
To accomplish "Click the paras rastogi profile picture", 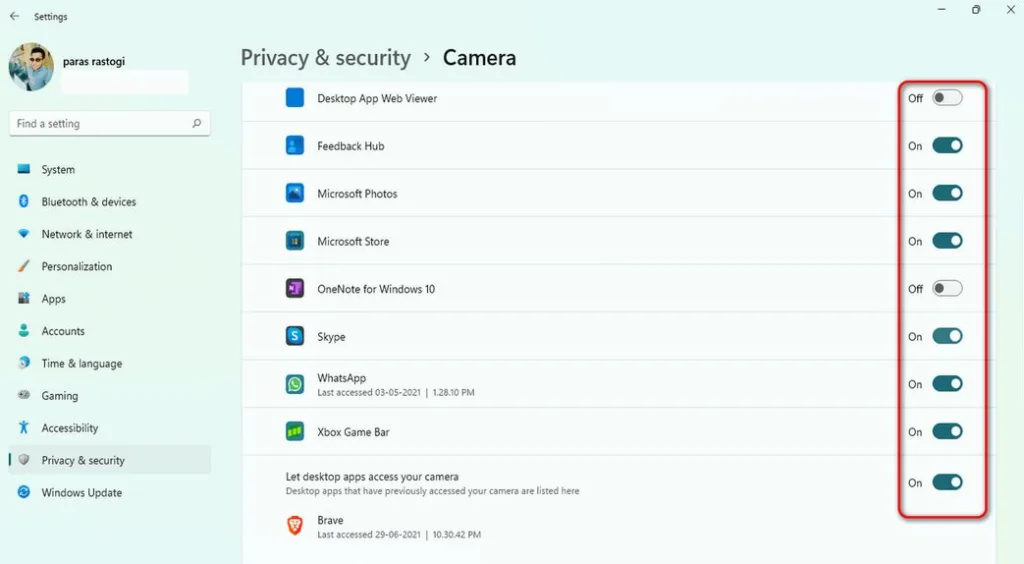I will [31, 67].
